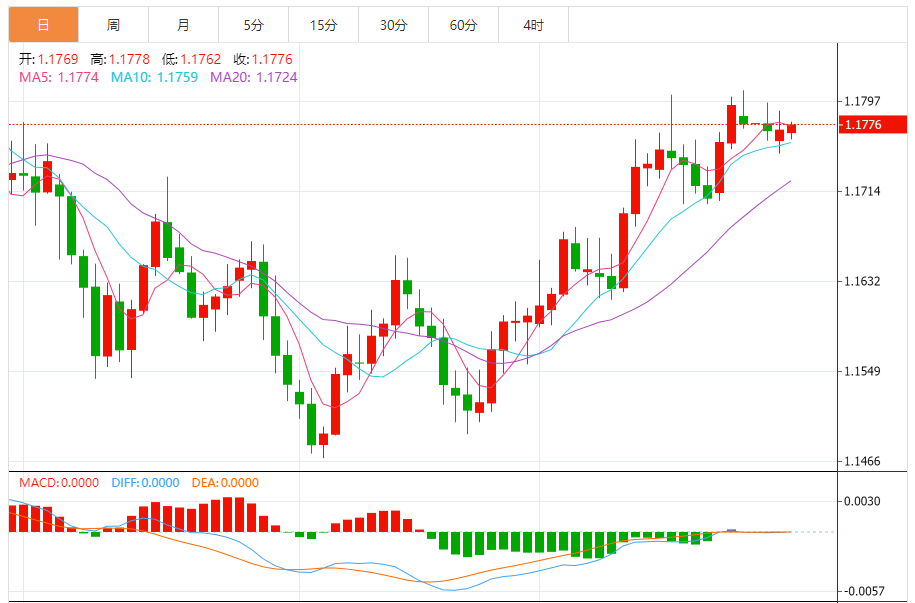The image size is (915, 603).
Task: Switch to the 周 (weekly) tab
Action: point(113,25)
